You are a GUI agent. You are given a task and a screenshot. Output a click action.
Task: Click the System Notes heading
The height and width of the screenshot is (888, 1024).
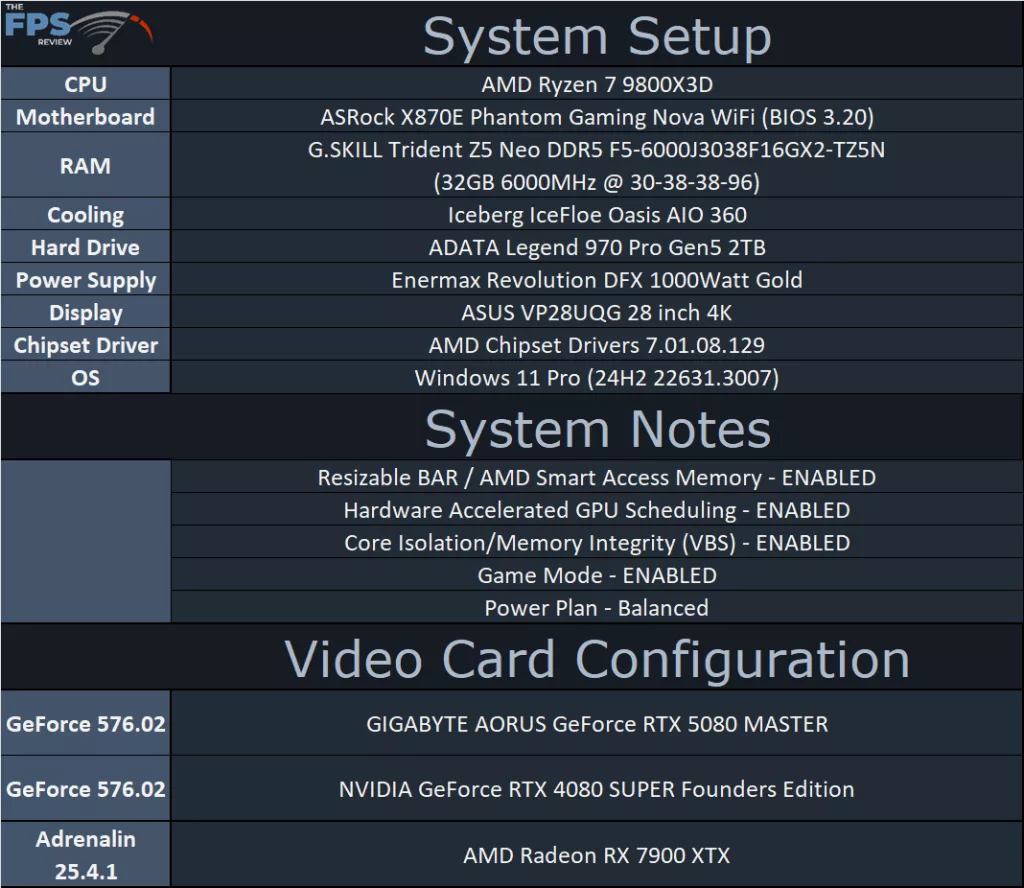tap(598, 430)
